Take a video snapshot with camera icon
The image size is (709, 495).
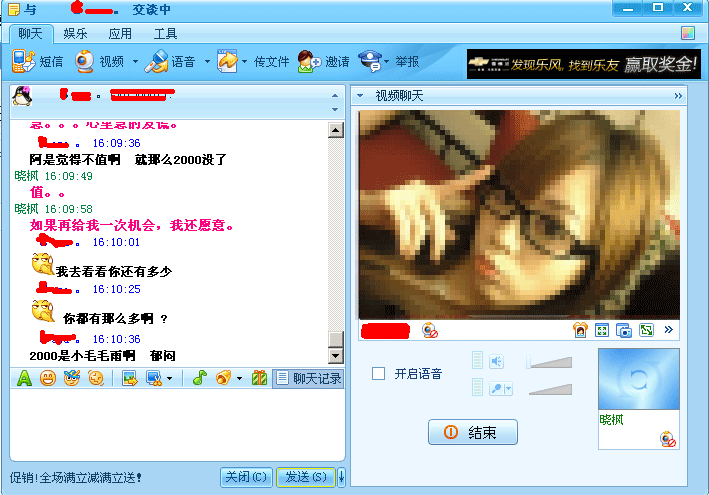pos(623,330)
